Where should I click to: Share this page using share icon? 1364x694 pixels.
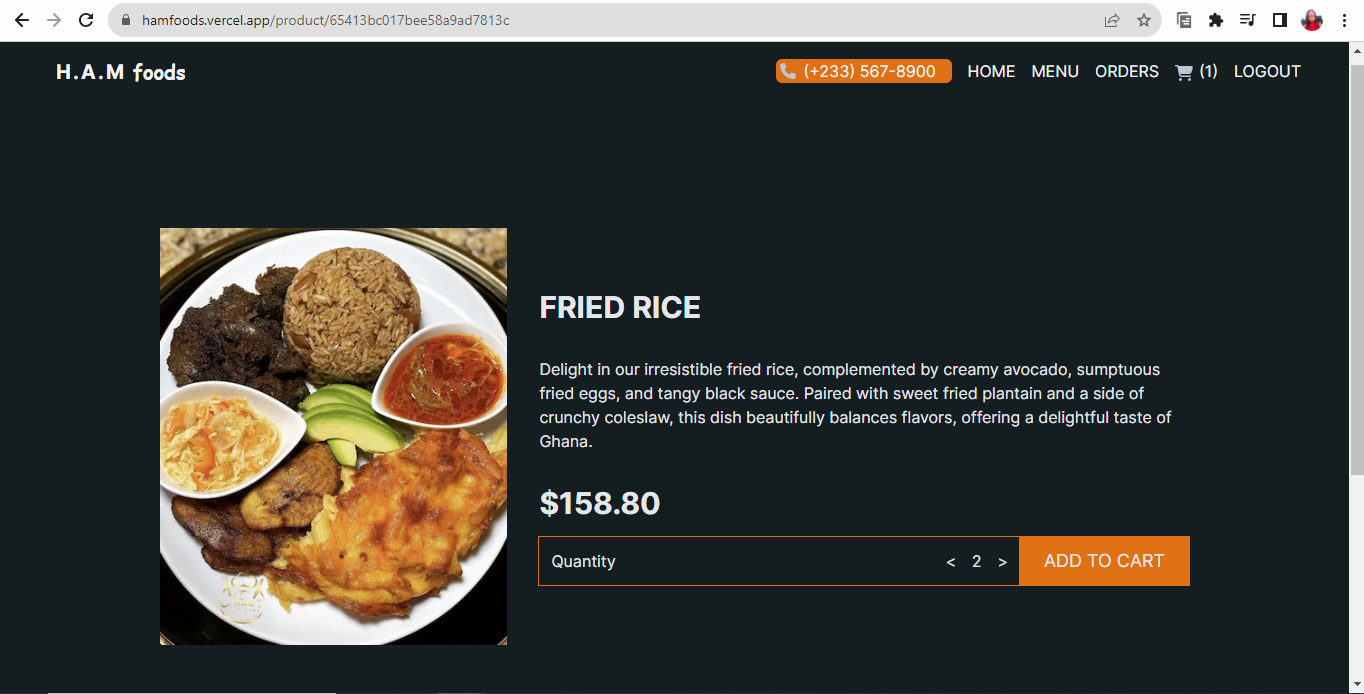coord(1112,20)
